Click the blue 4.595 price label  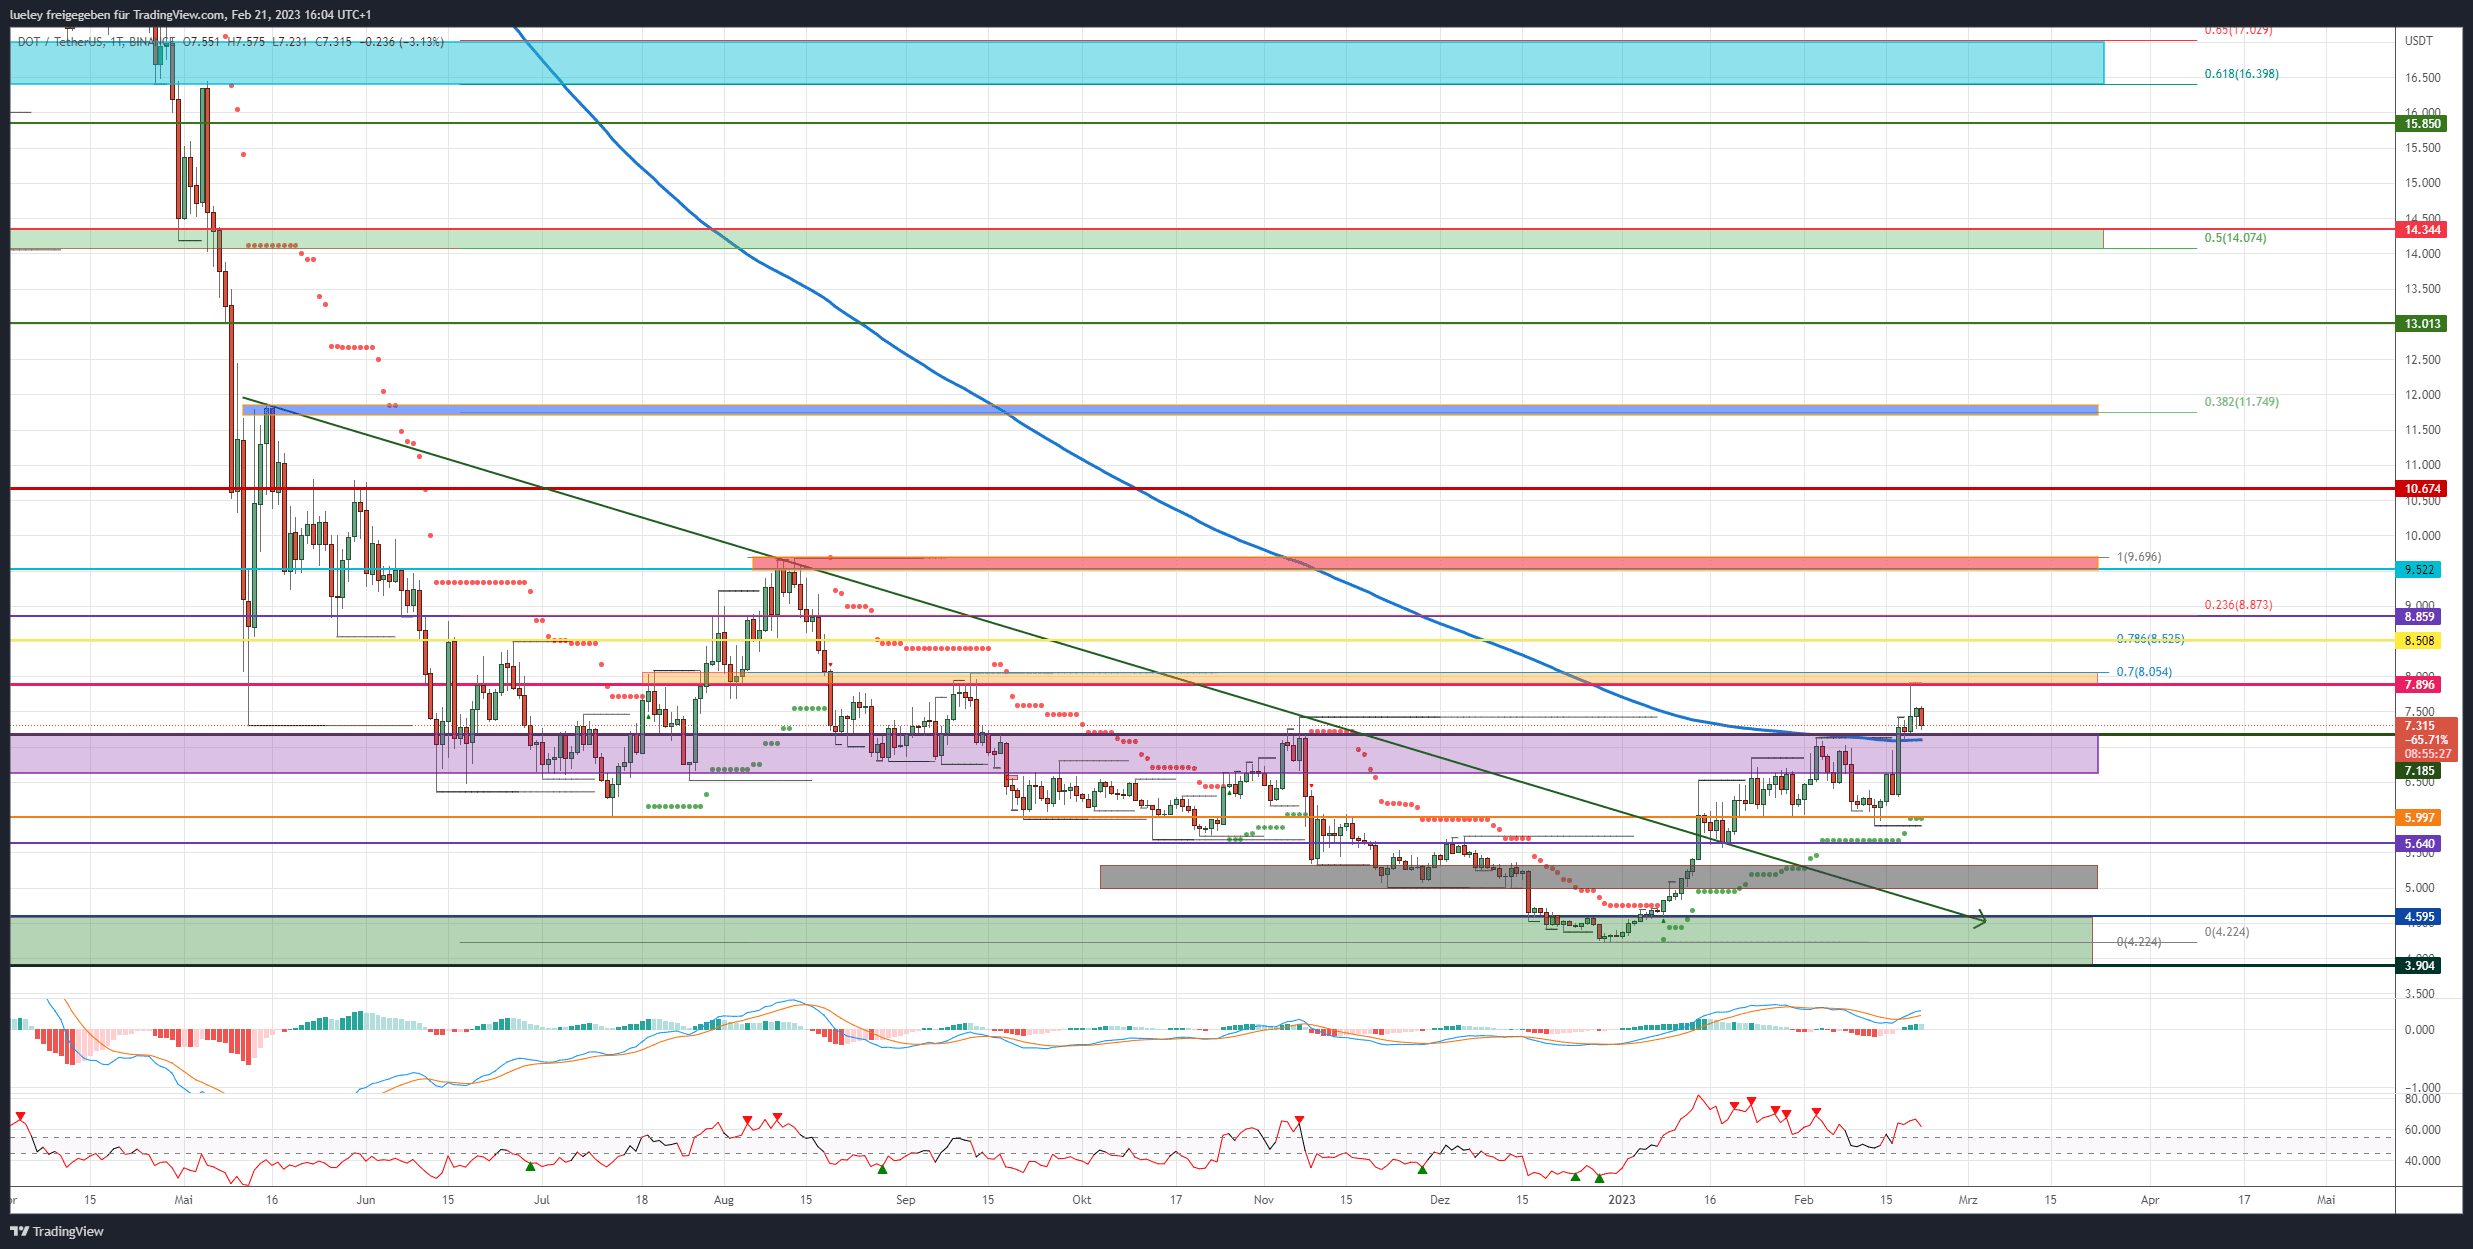click(2419, 916)
